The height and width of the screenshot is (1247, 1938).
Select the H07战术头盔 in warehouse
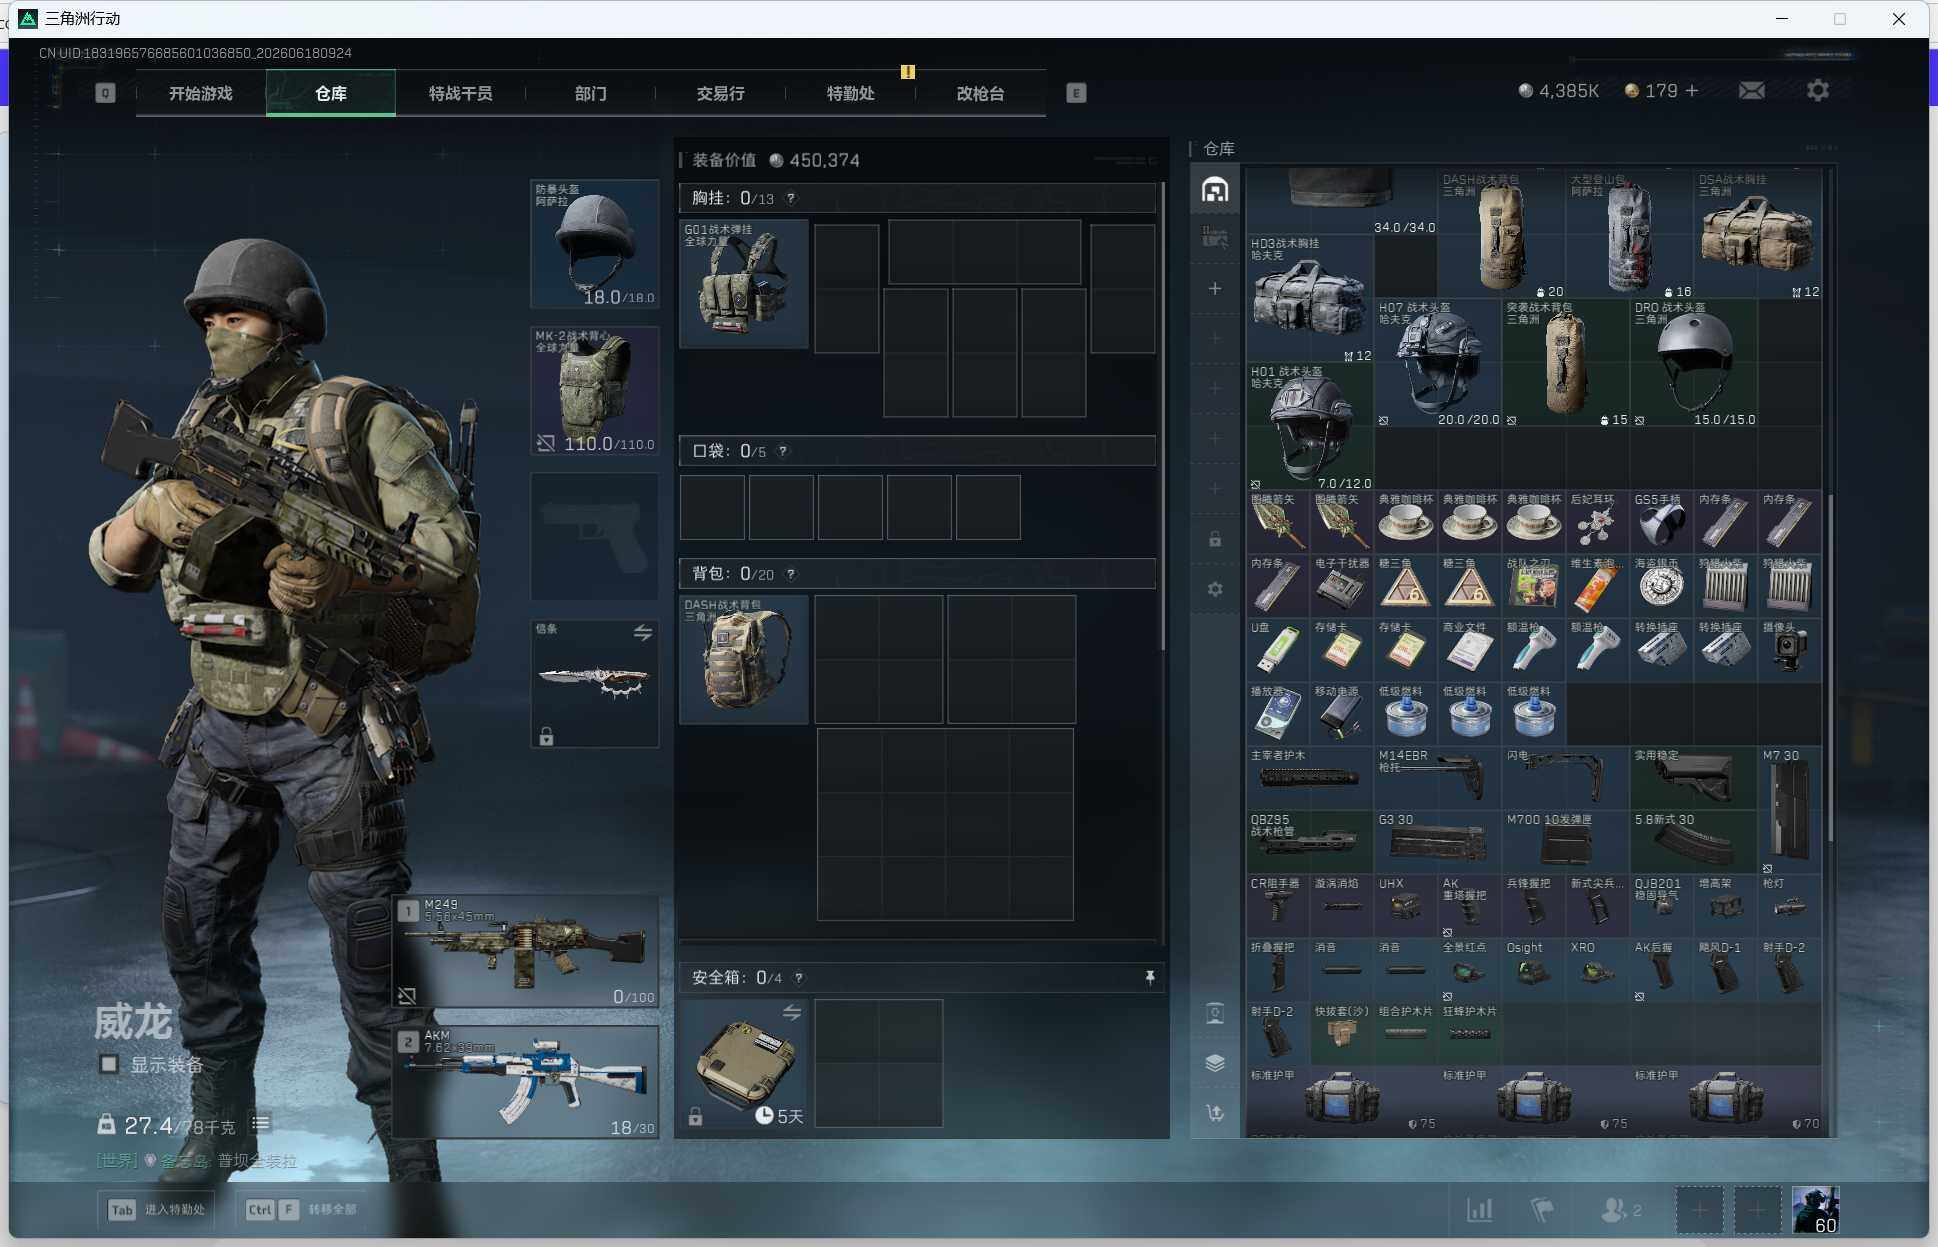tap(1437, 363)
